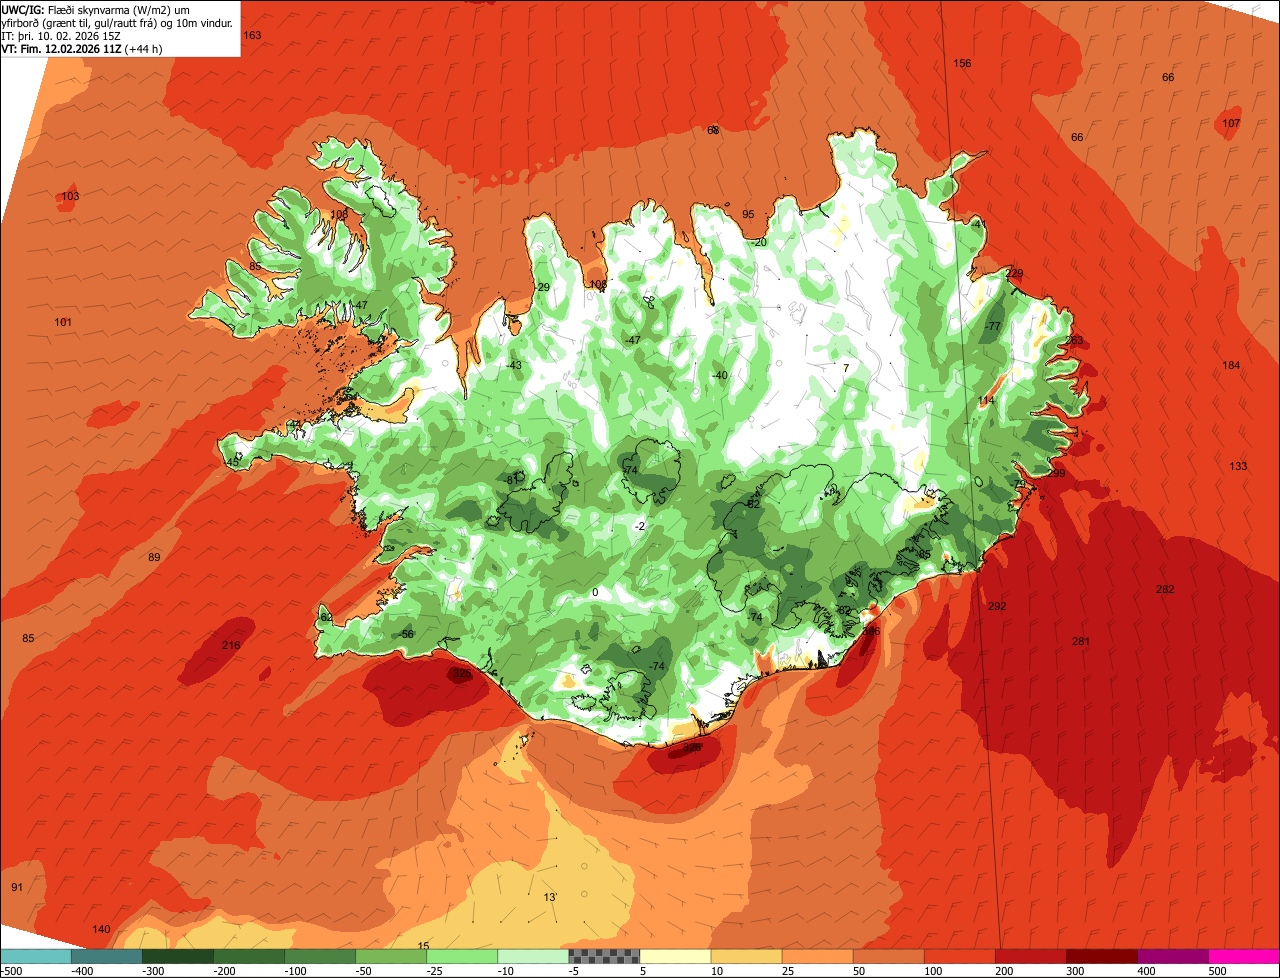Select the title line 'UWC/IG: Flæði skynvarma (W/m2) um'
Viewport: 1280px width, 978px height.
tap(95, 9)
